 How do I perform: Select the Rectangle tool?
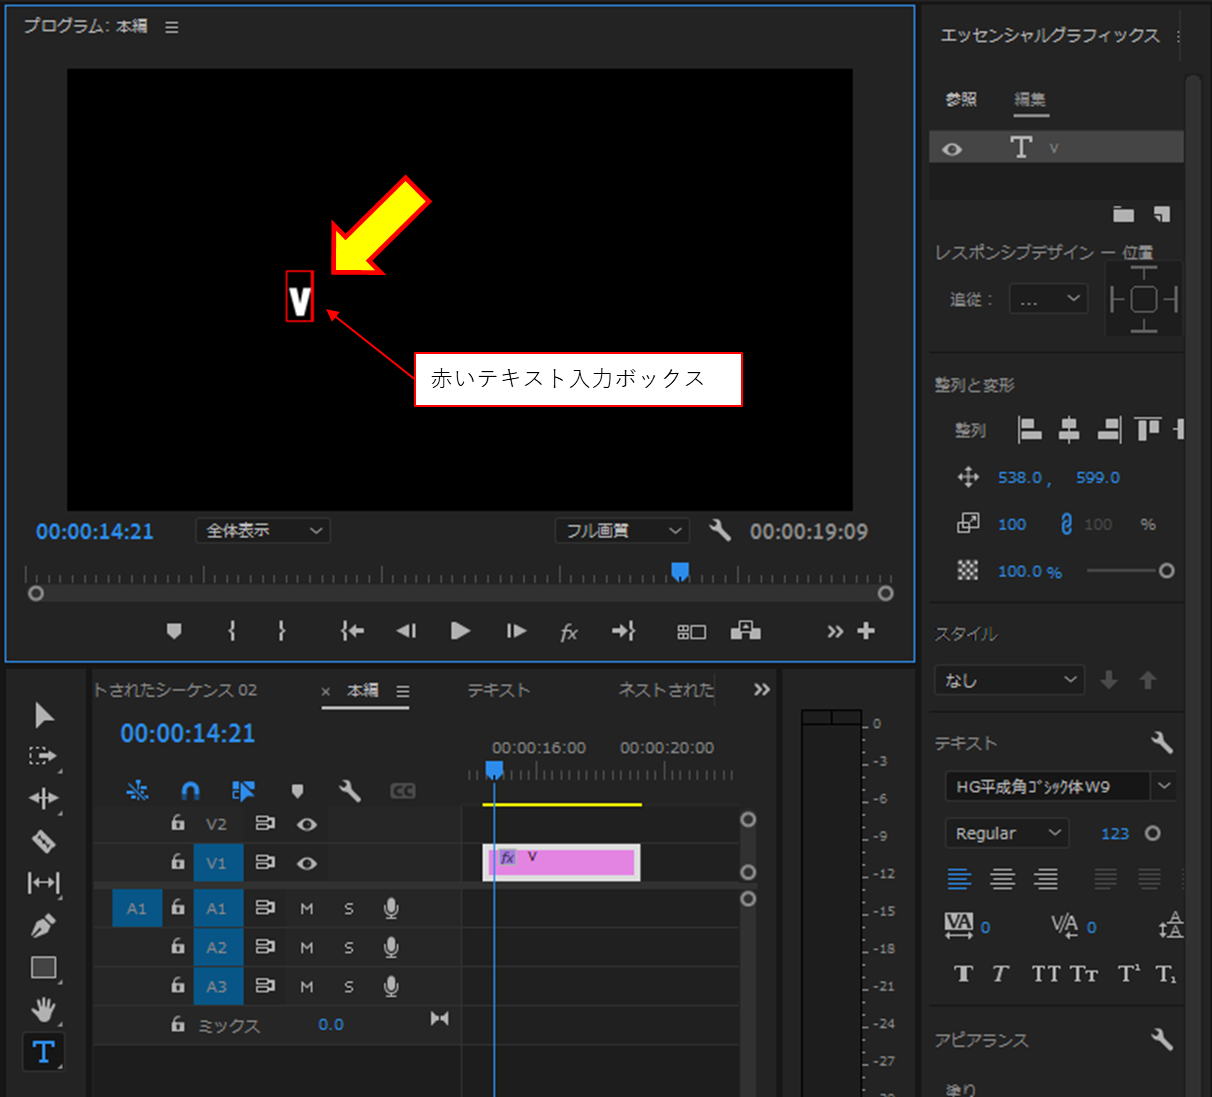click(44, 967)
